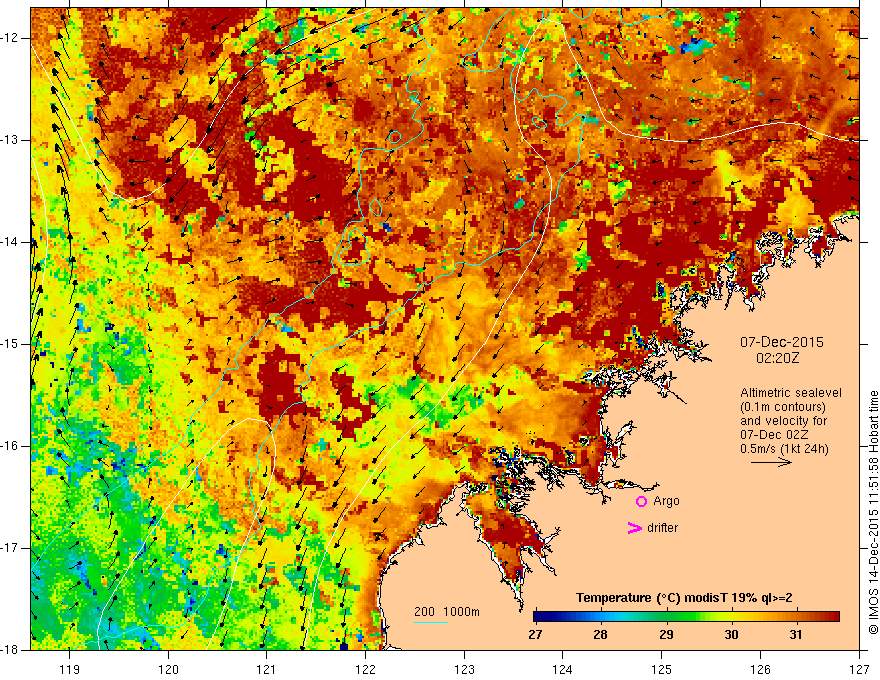
Task: Click the 200 1000m depth label
Action: (447, 612)
